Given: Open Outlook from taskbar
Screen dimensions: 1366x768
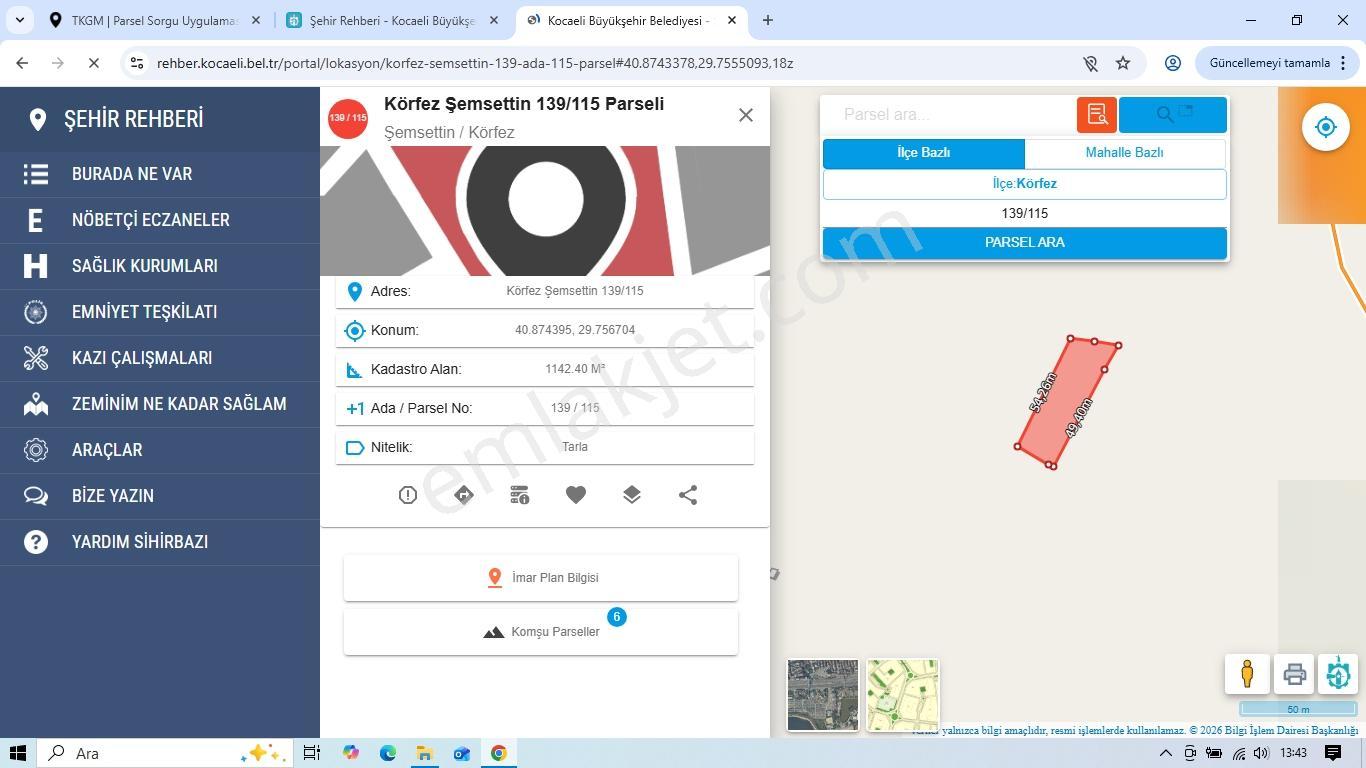Looking at the screenshot, I should [461, 753].
